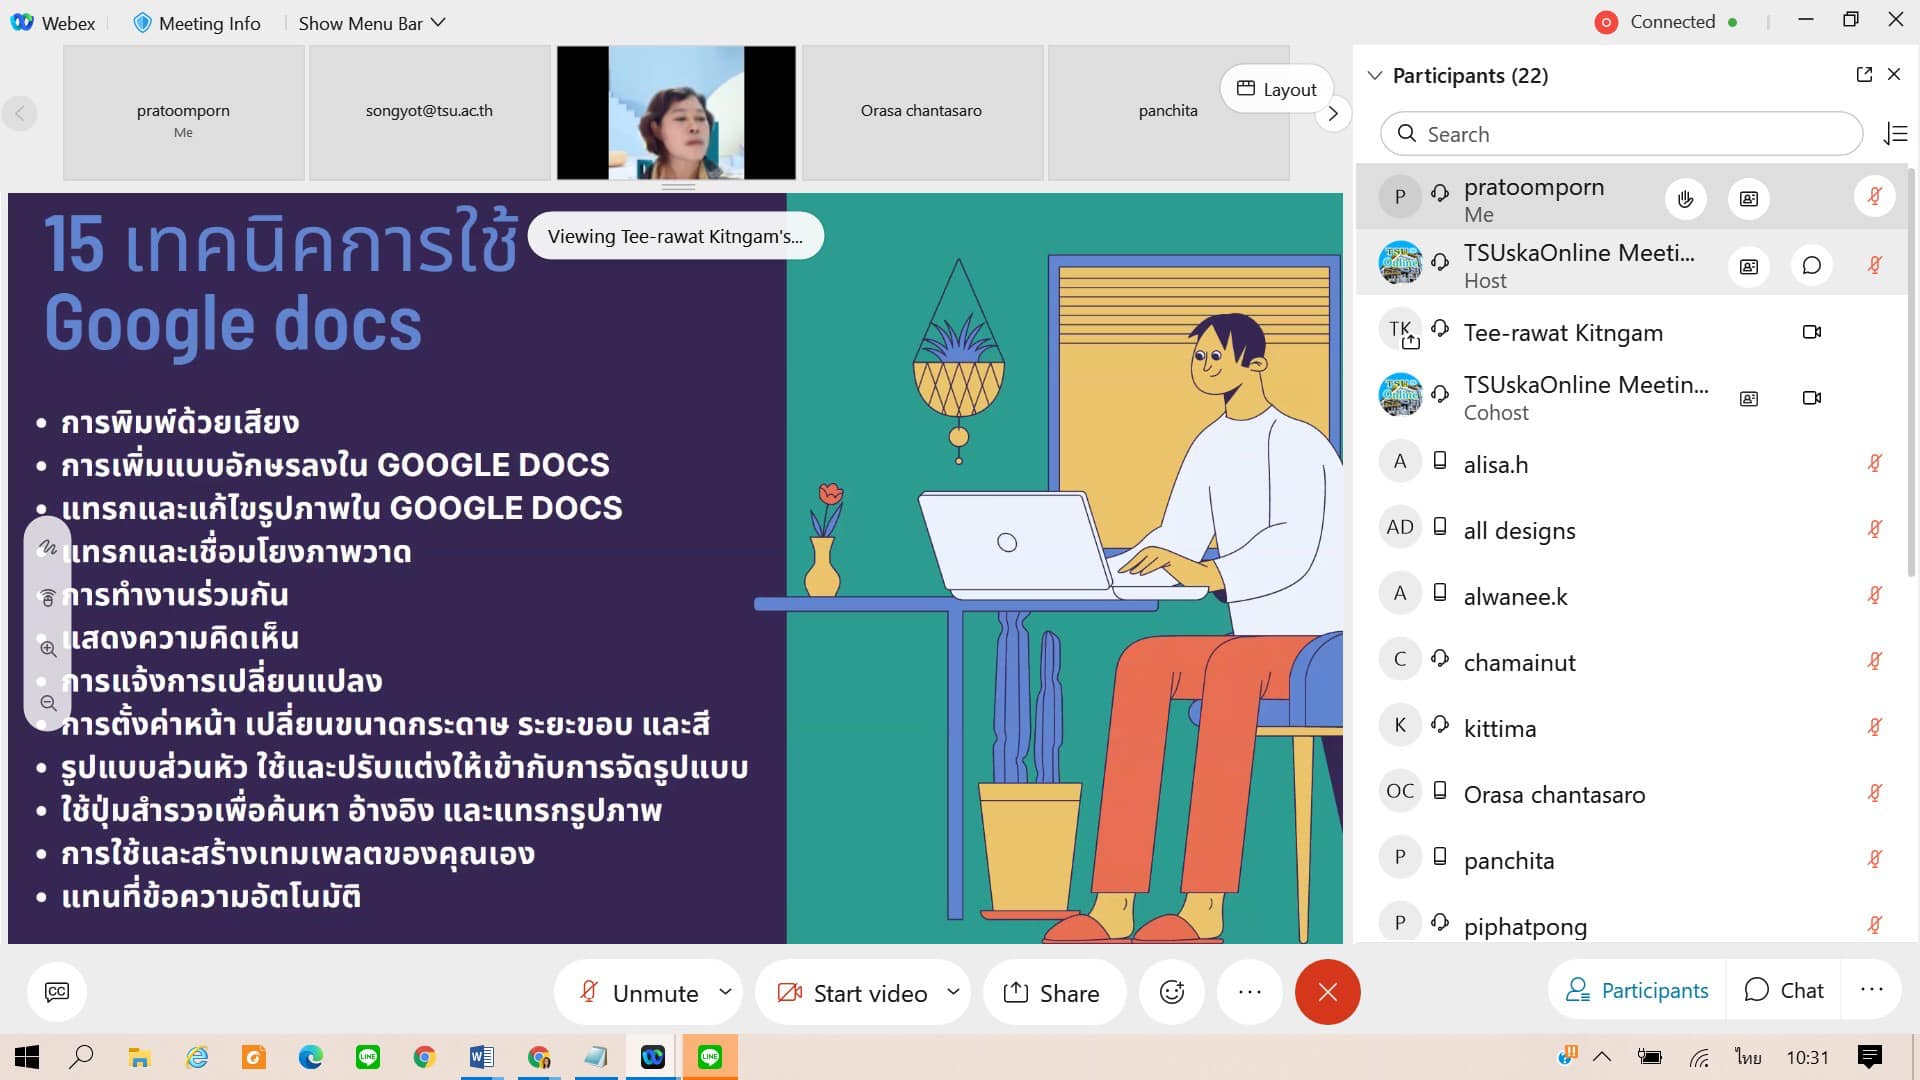
Task: Toggle the Participants panel button
Action: tap(1637, 990)
